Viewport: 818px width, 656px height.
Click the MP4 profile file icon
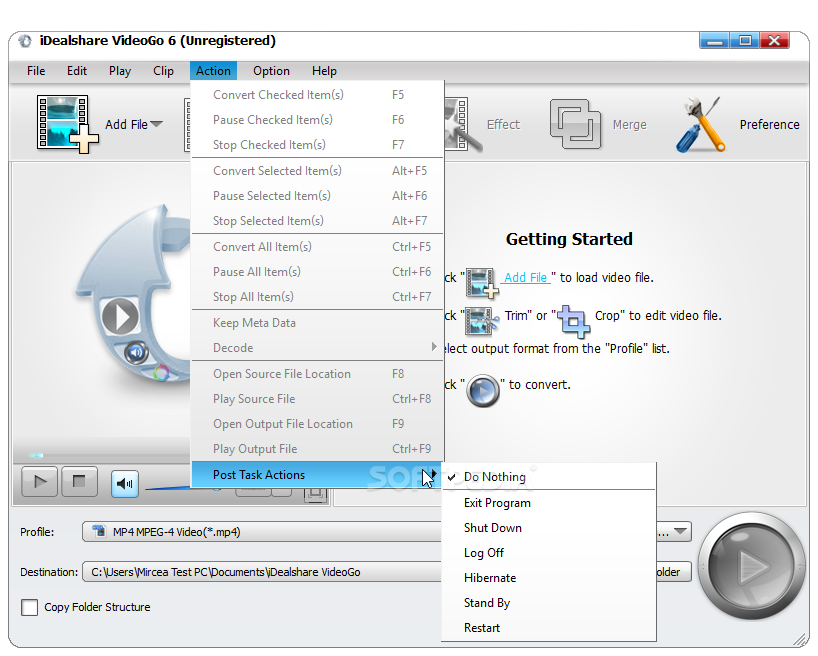99,531
